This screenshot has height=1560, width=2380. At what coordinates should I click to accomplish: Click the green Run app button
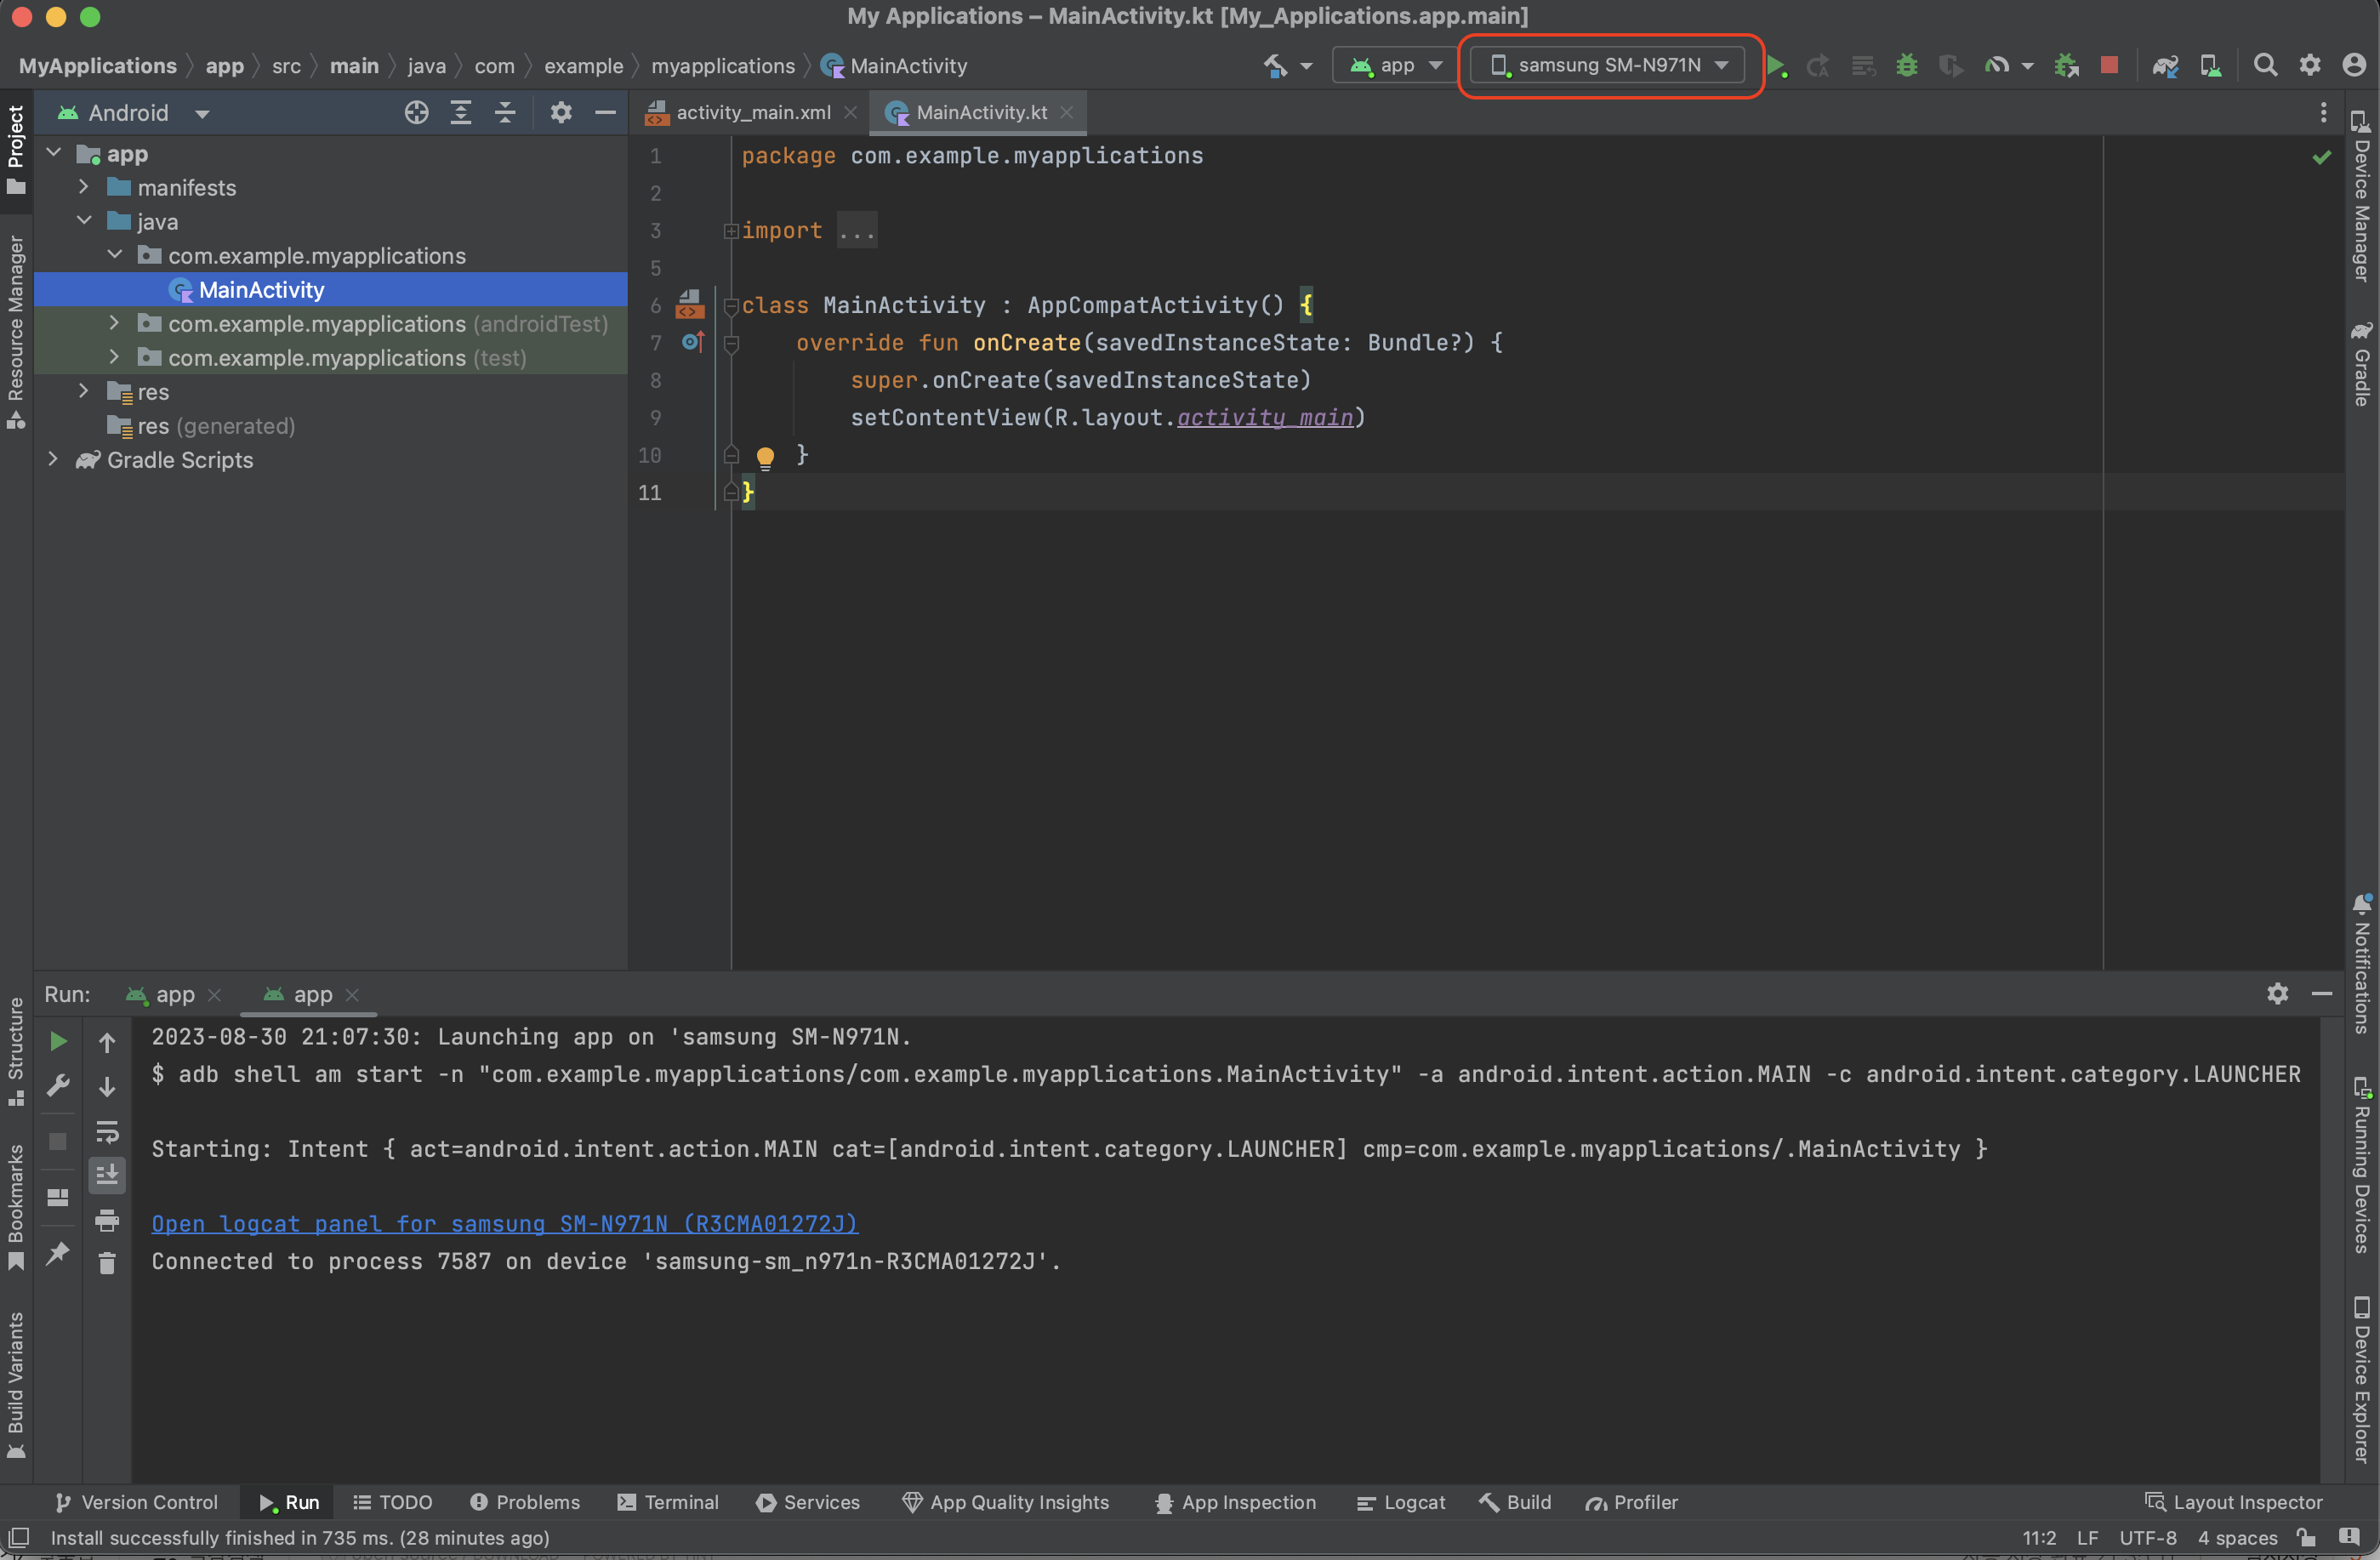coord(1776,66)
